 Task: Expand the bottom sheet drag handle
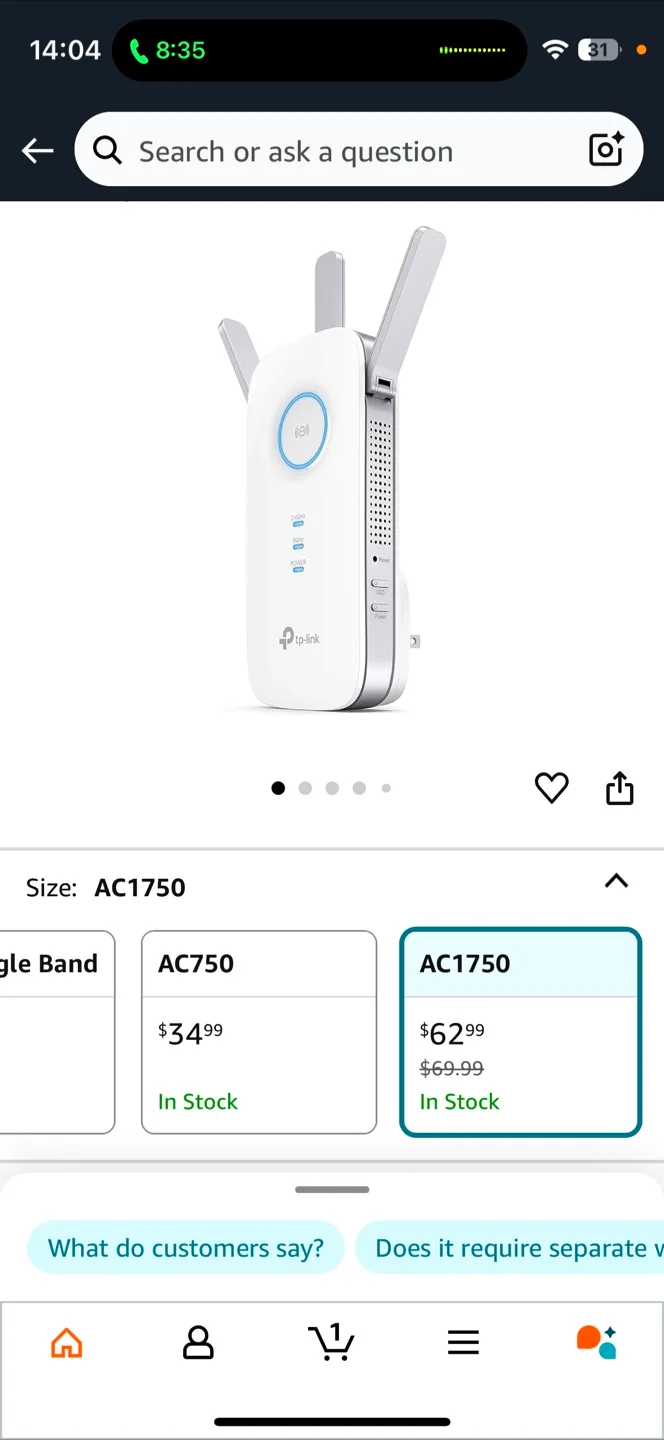[332, 1189]
